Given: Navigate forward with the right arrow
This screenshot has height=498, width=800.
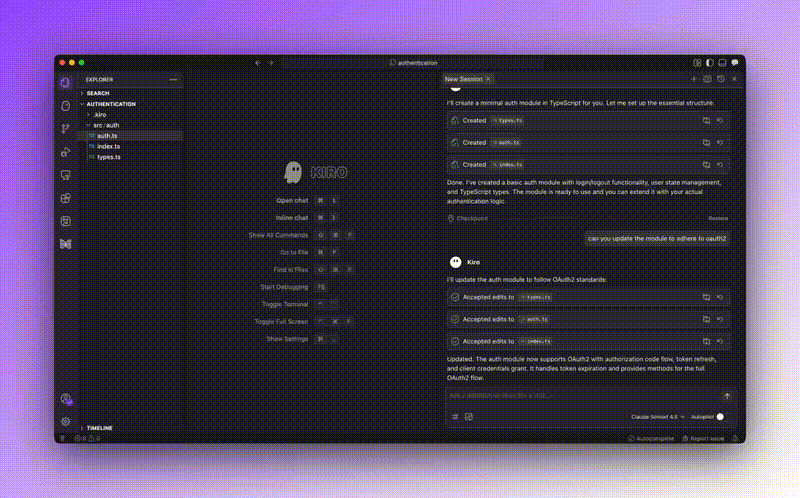Looking at the screenshot, I should 270,63.
